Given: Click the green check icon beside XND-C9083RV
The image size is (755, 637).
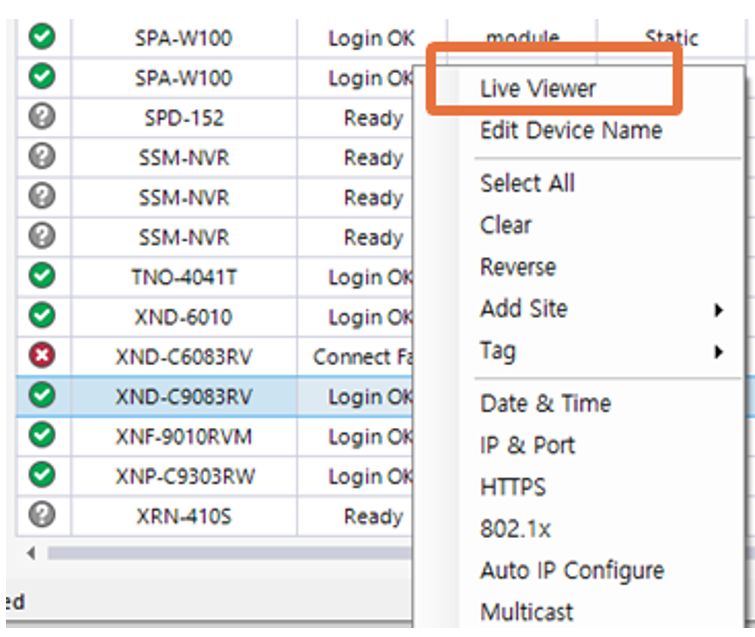Looking at the screenshot, I should pos(43,397).
